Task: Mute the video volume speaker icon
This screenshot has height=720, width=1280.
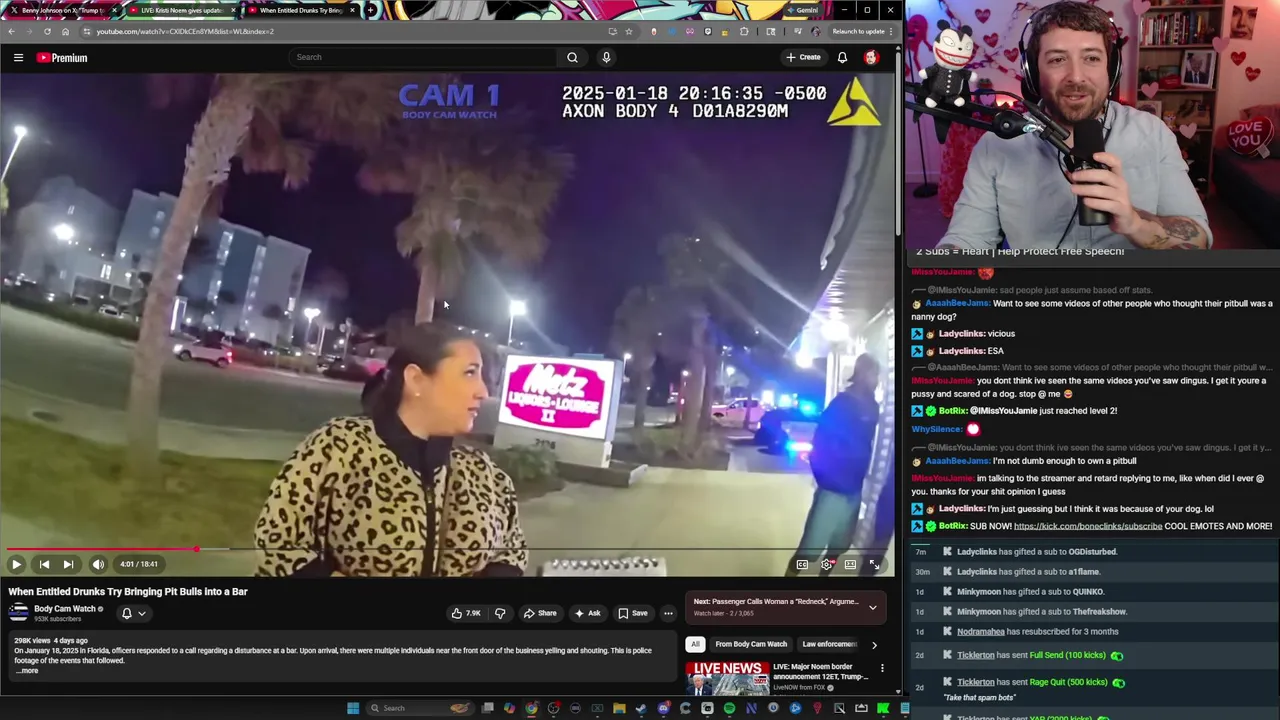Action: tap(98, 564)
